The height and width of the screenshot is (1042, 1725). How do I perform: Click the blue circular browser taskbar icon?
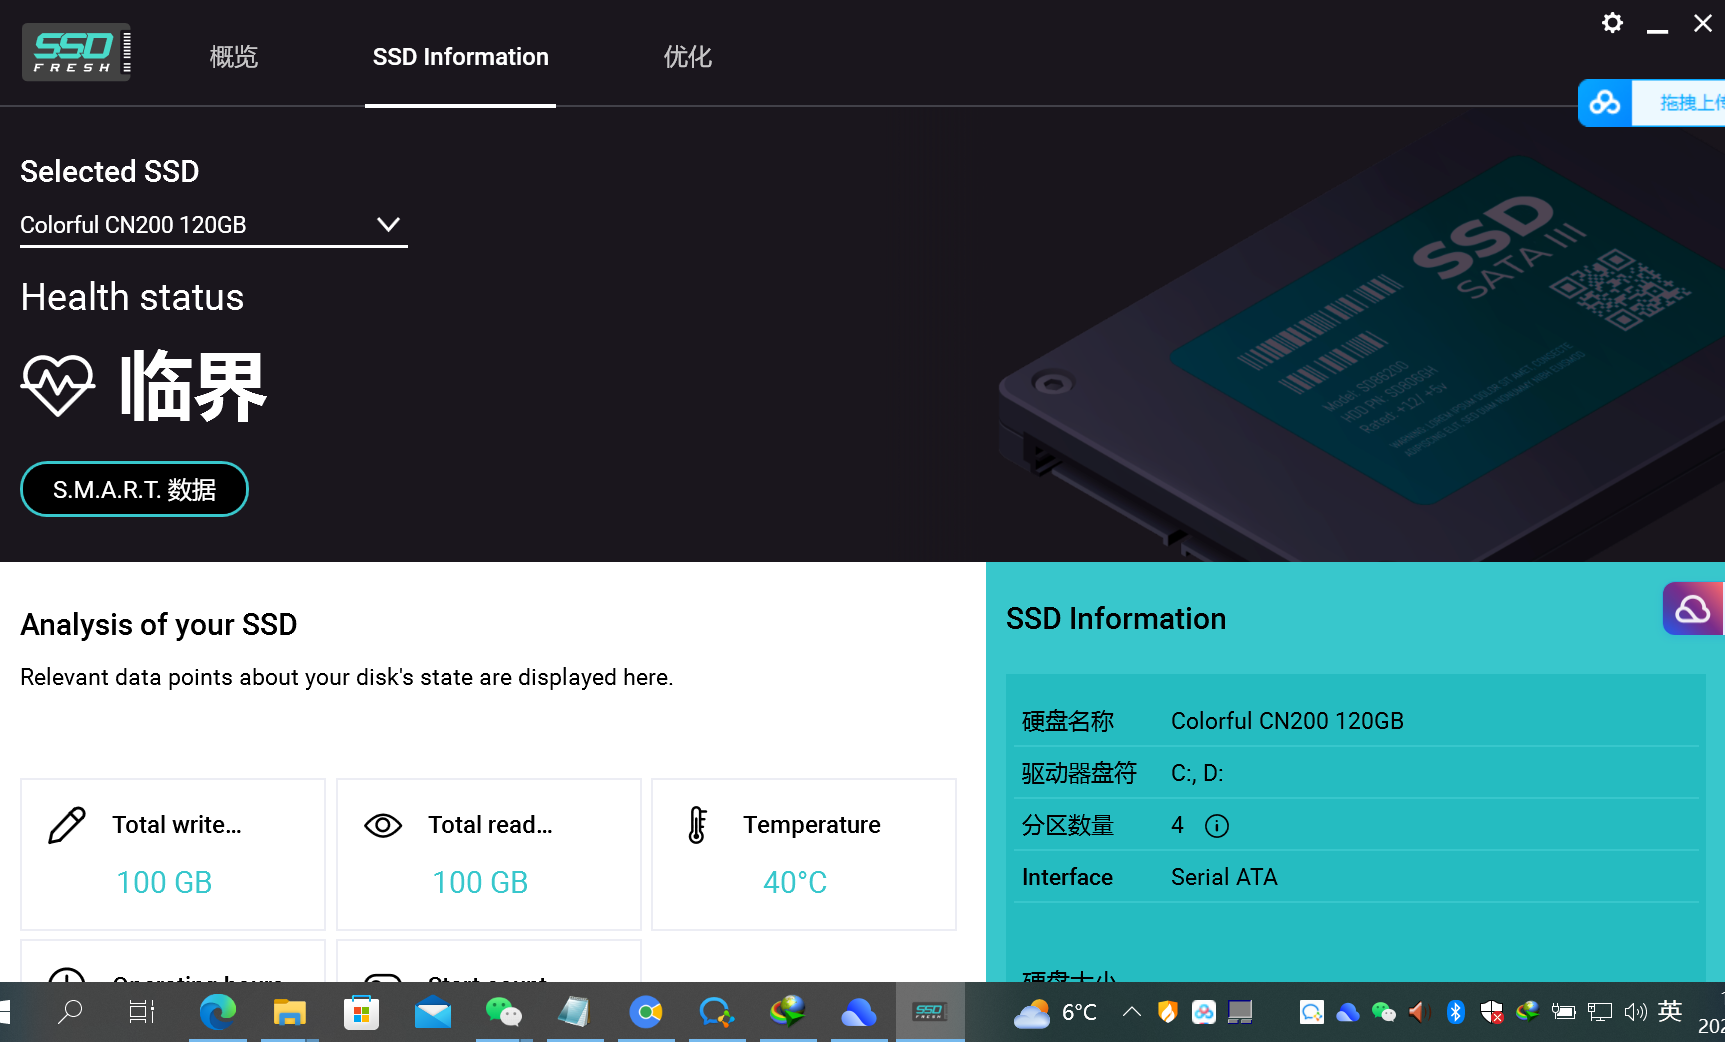646,1012
